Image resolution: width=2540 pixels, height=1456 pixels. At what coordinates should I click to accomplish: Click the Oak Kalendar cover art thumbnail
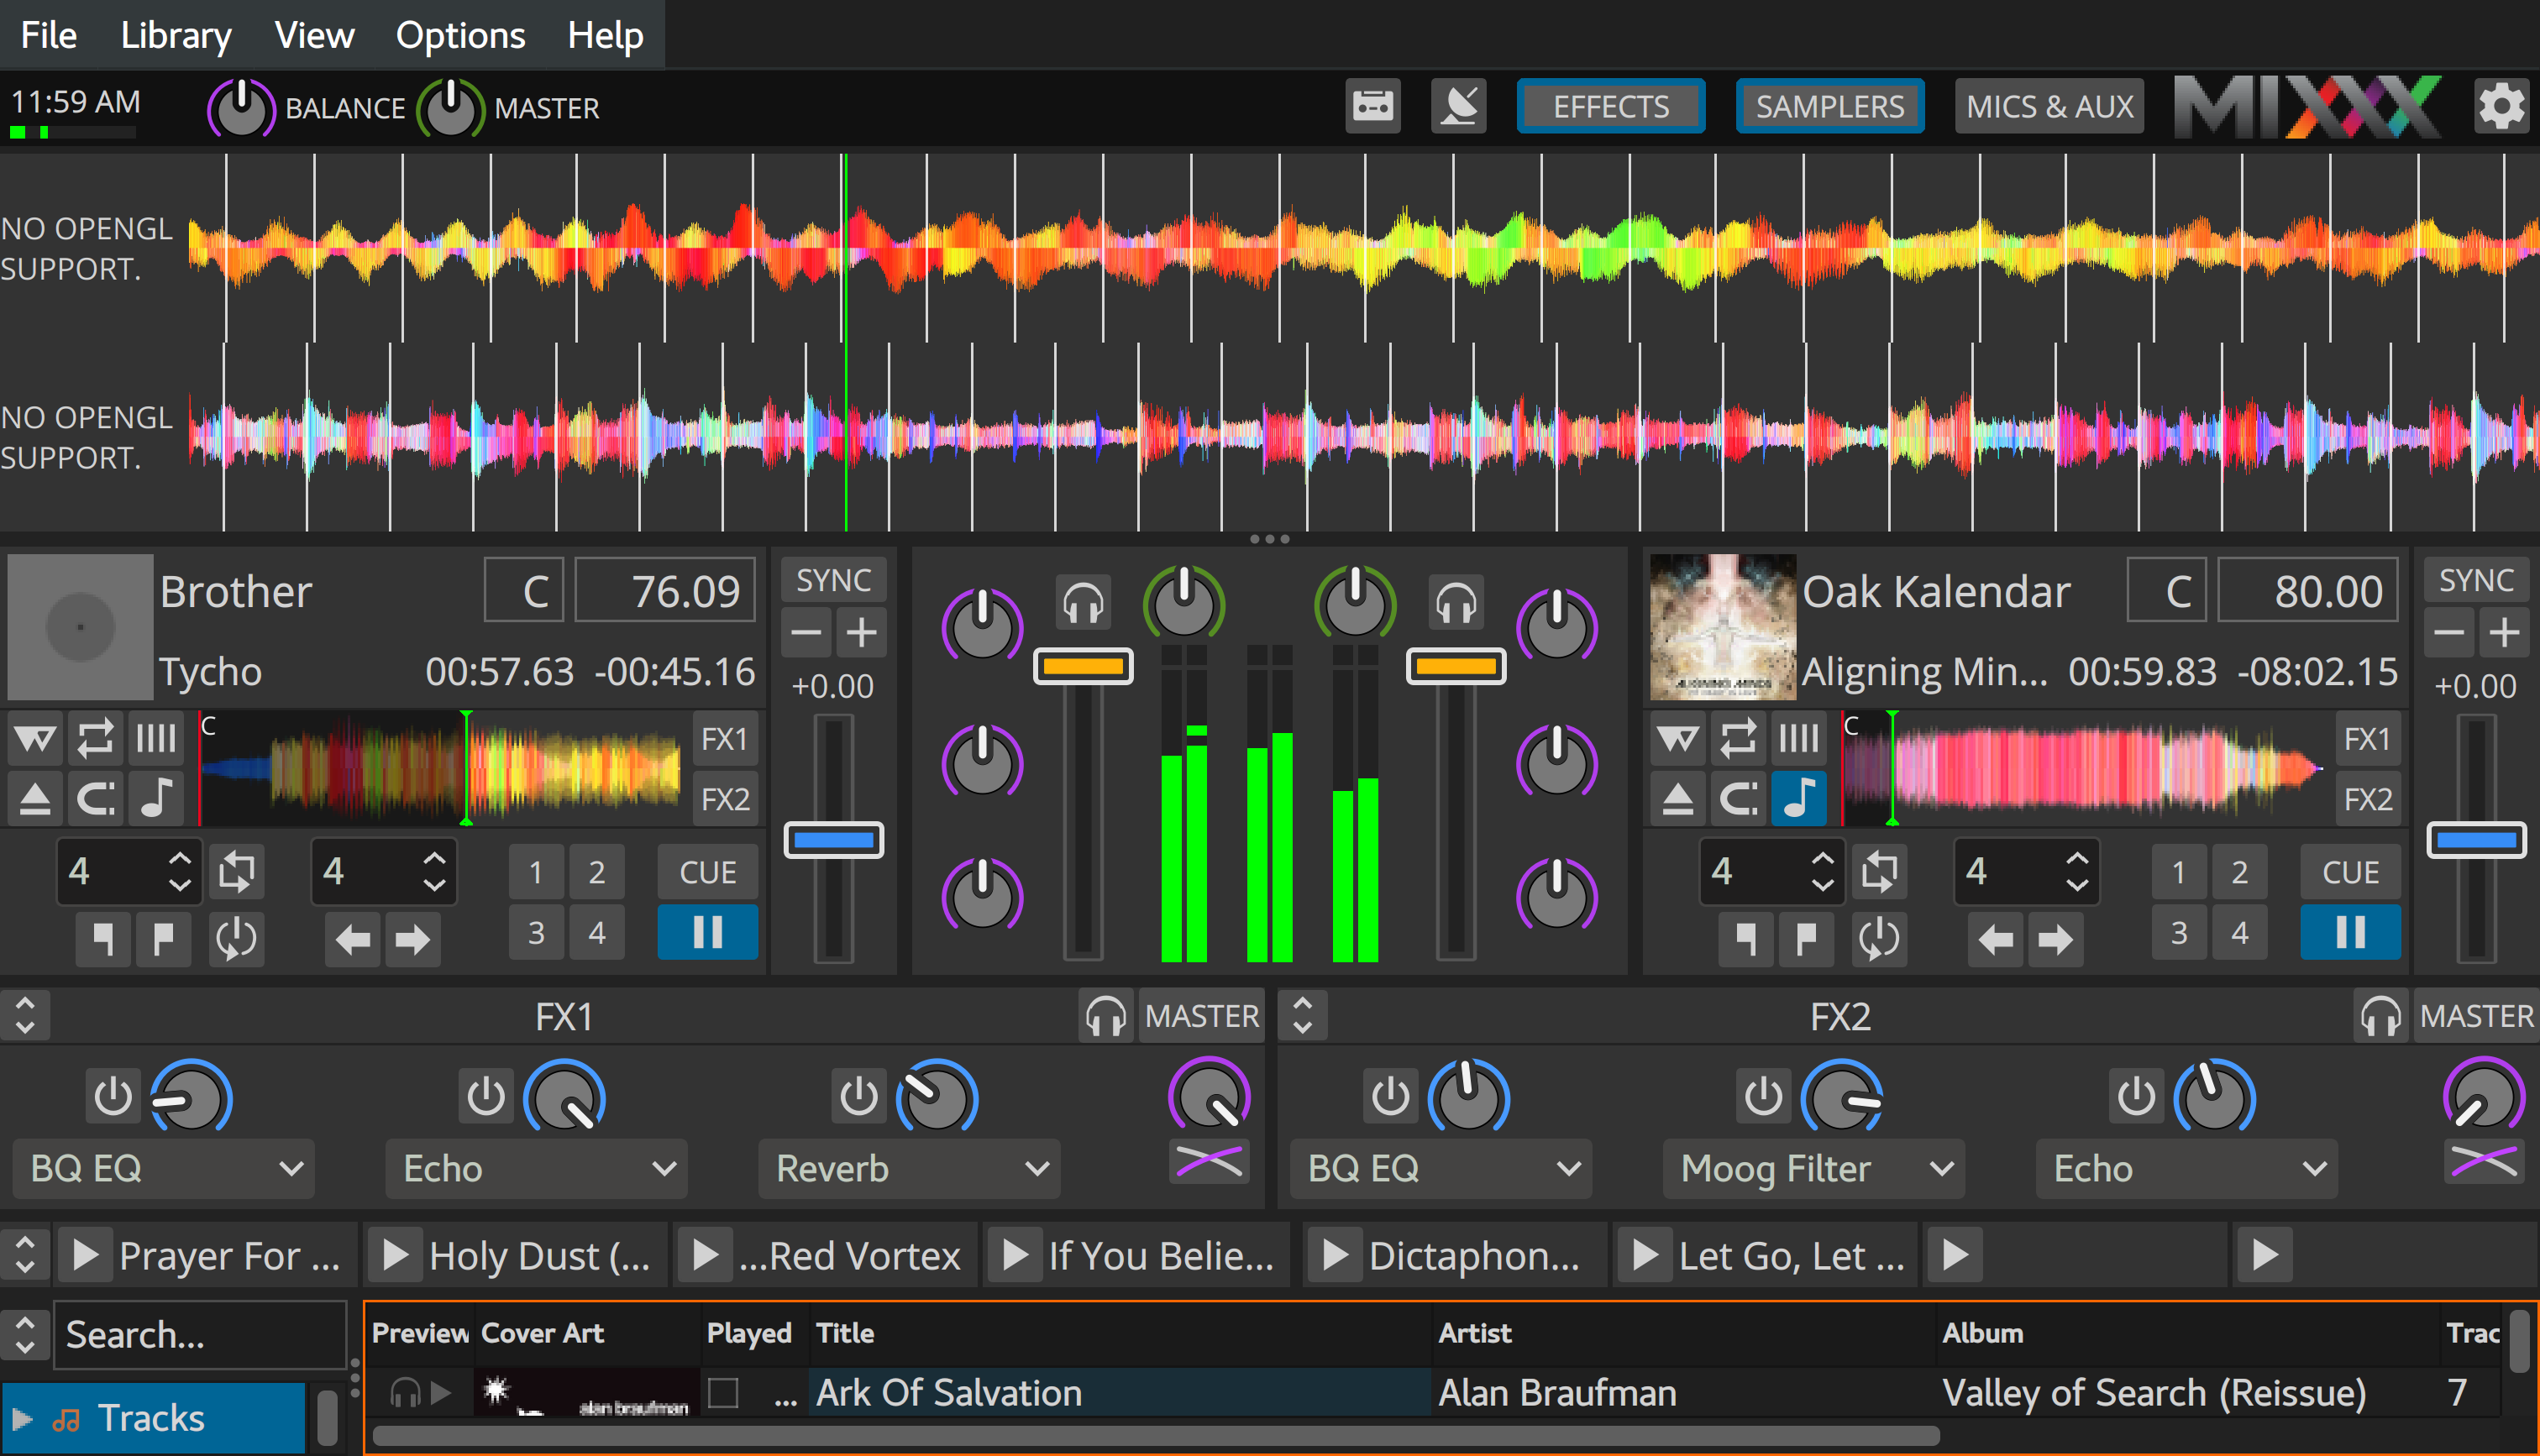coord(1722,627)
